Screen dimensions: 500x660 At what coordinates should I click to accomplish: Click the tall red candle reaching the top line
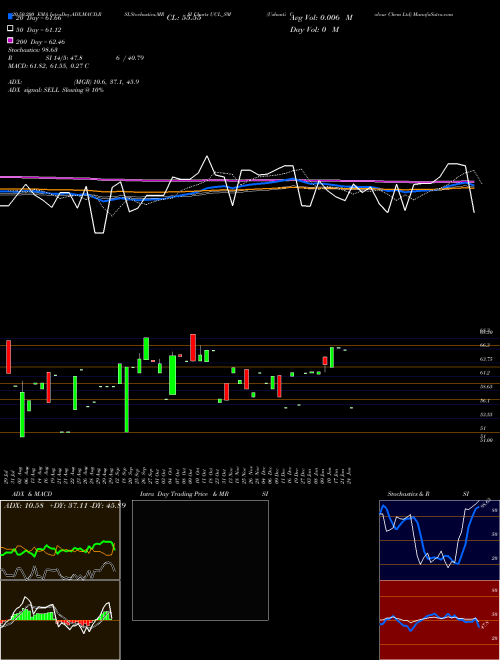pos(193,348)
